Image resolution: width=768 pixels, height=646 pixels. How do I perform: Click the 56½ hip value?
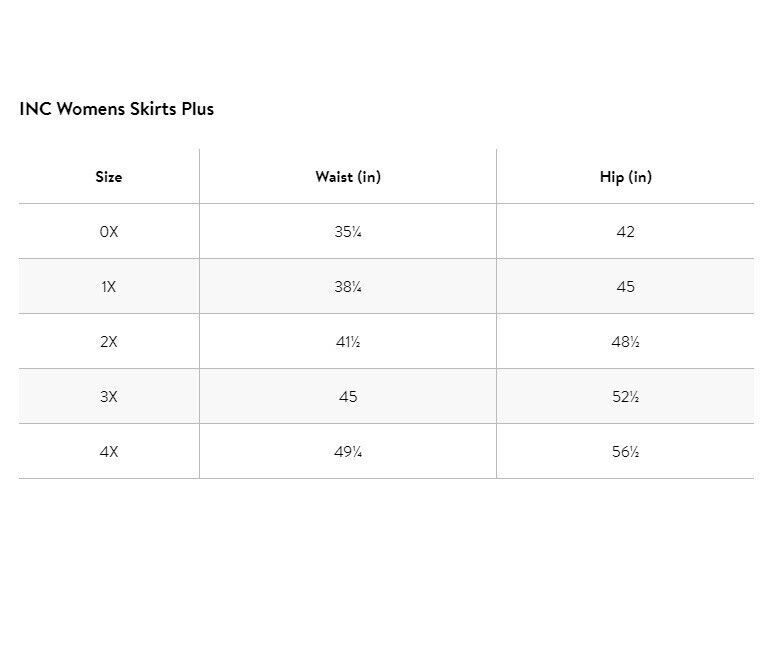625,452
